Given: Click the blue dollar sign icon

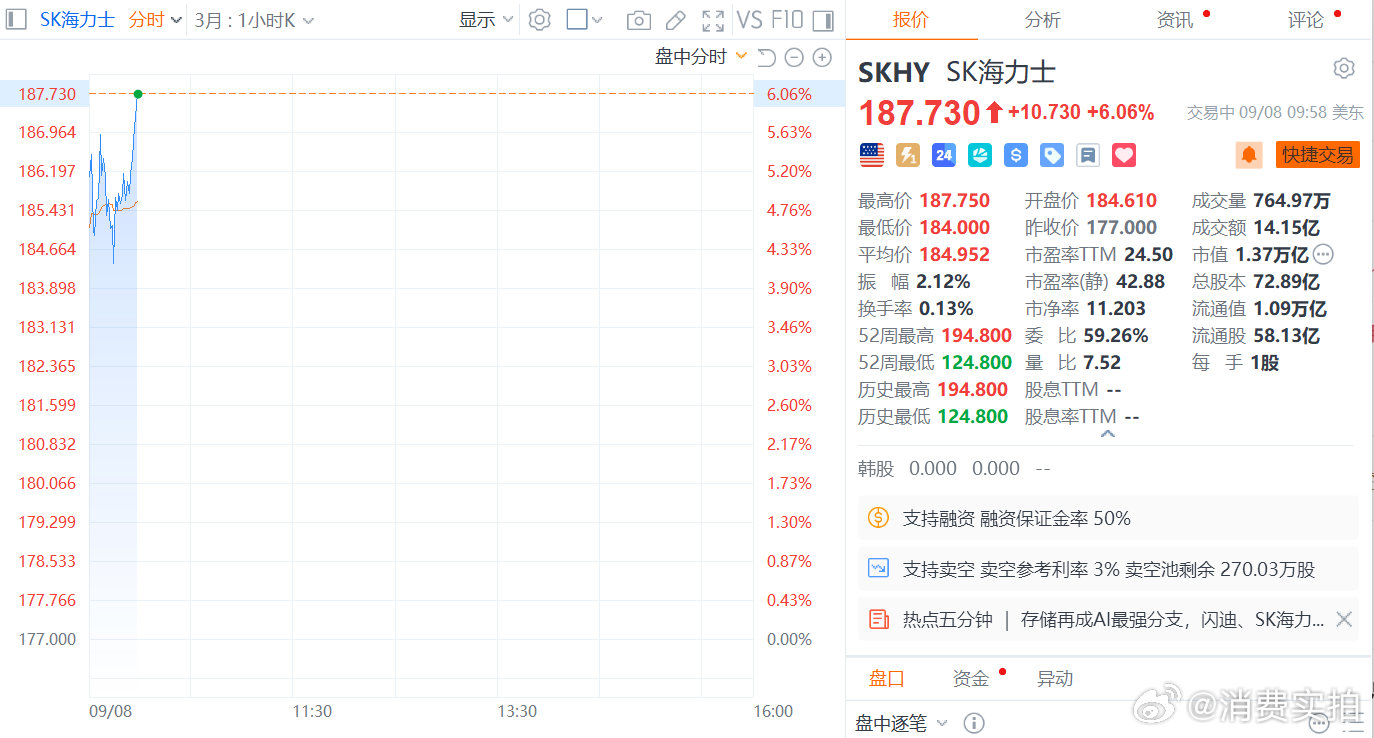Looking at the screenshot, I should pos(1016,155).
